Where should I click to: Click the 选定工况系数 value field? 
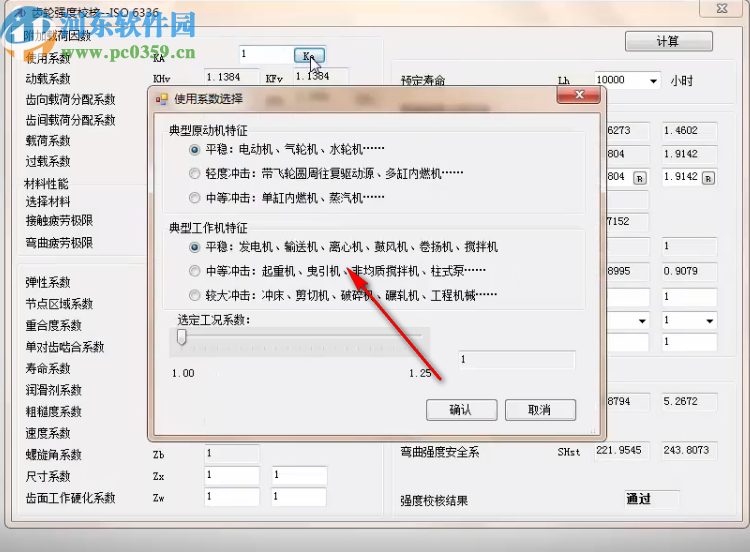pos(517,360)
